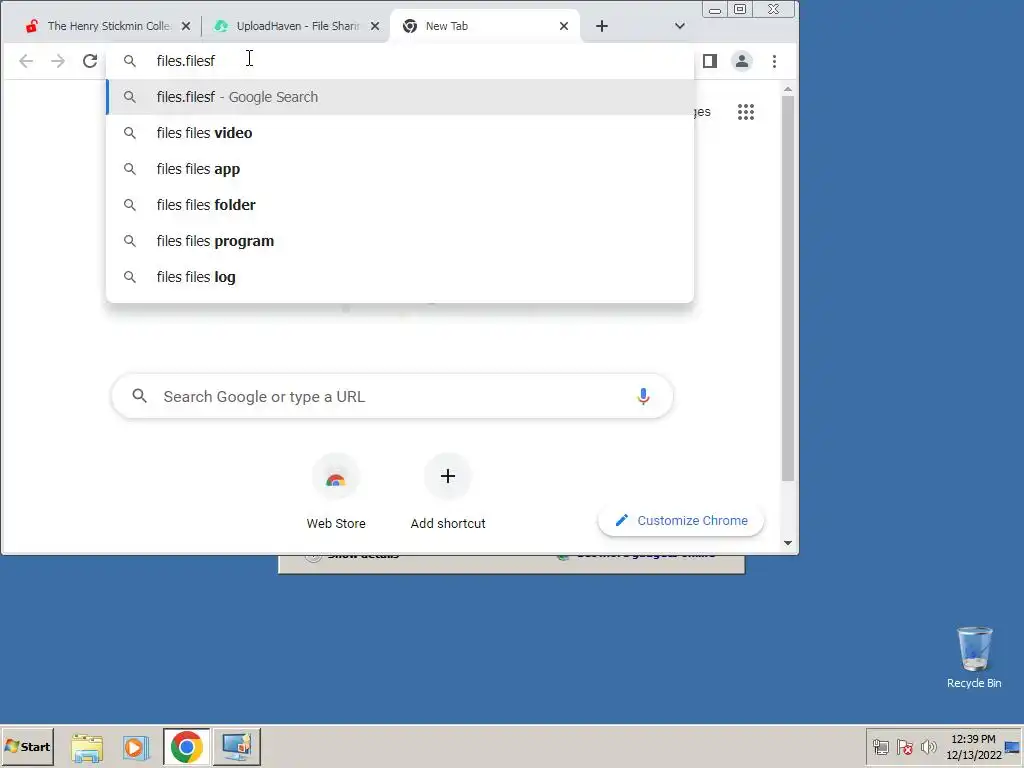The width and height of the screenshot is (1024, 768).
Task: Choose the files files app suggestion
Action: click(400, 168)
